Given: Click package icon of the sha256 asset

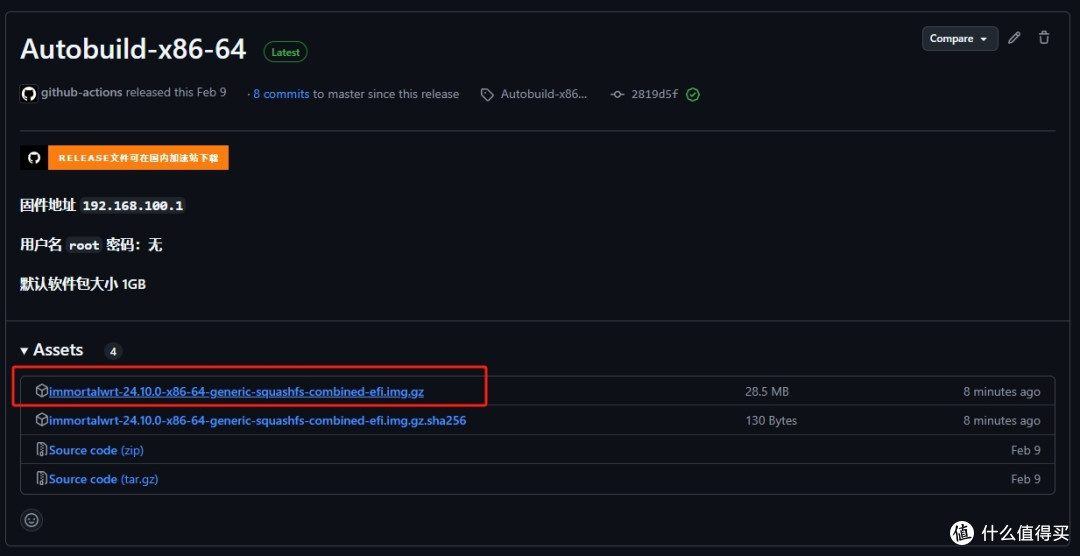Looking at the screenshot, I should [42, 420].
